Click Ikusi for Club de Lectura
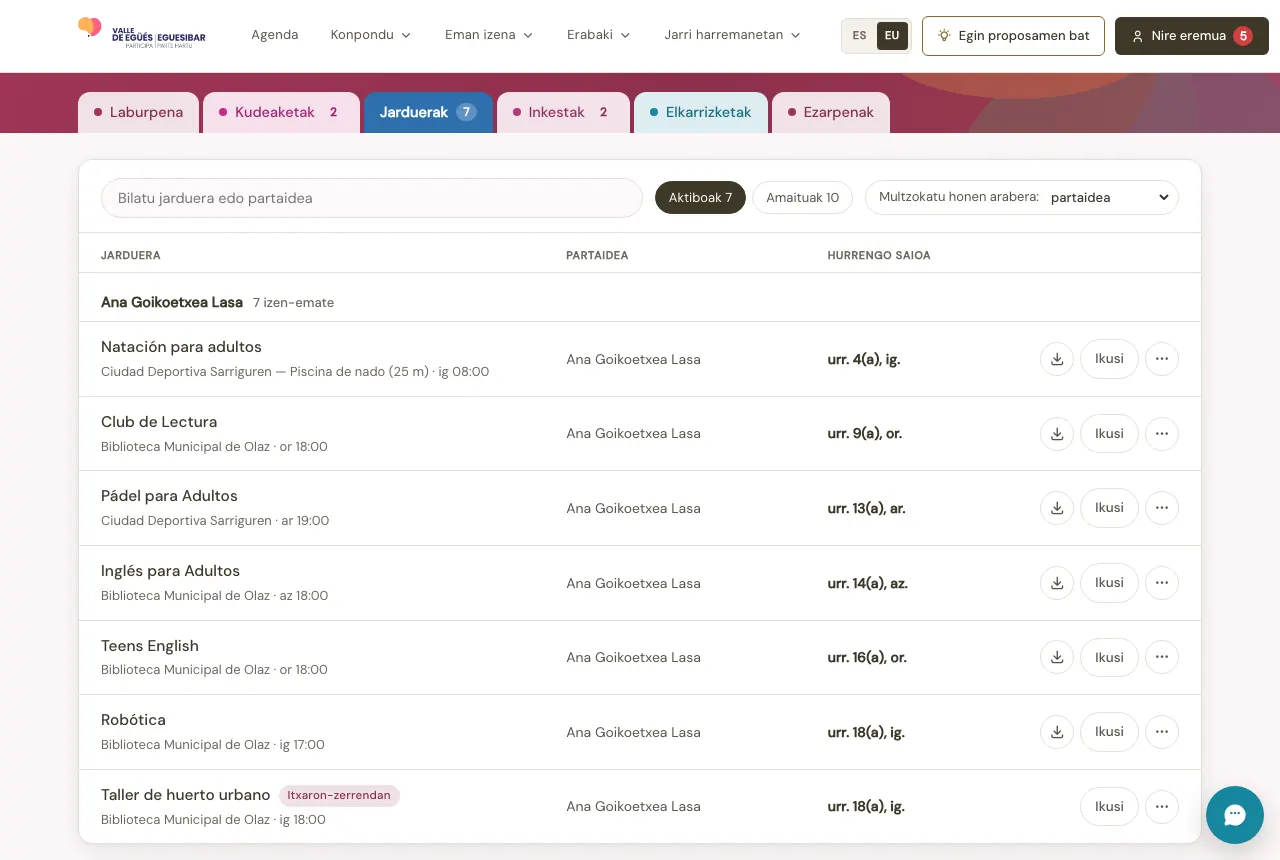 point(1109,434)
